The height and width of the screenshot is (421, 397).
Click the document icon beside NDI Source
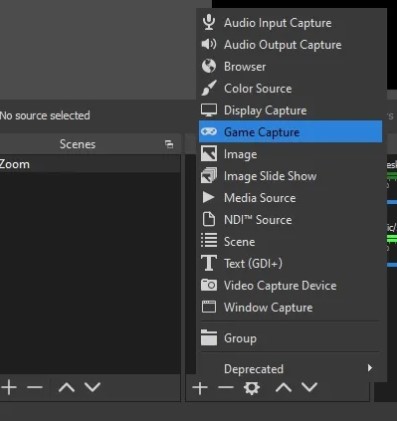pos(209,219)
